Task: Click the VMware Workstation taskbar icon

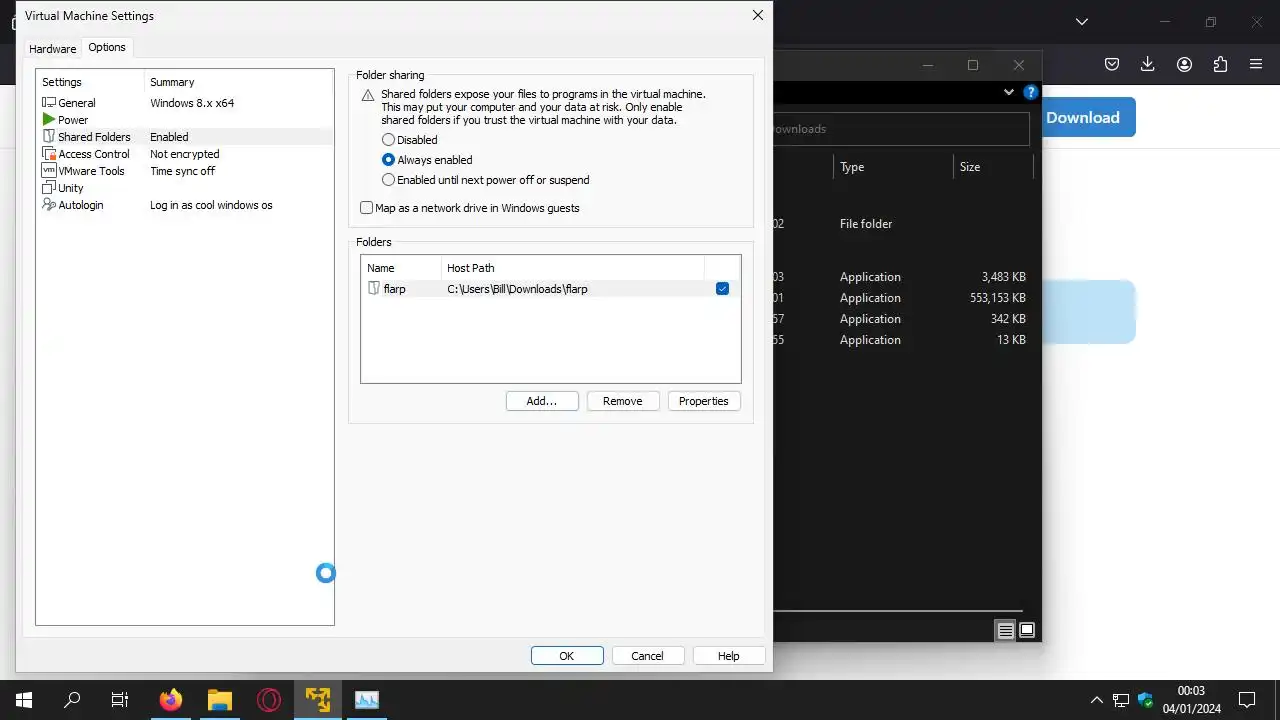Action: (318, 700)
